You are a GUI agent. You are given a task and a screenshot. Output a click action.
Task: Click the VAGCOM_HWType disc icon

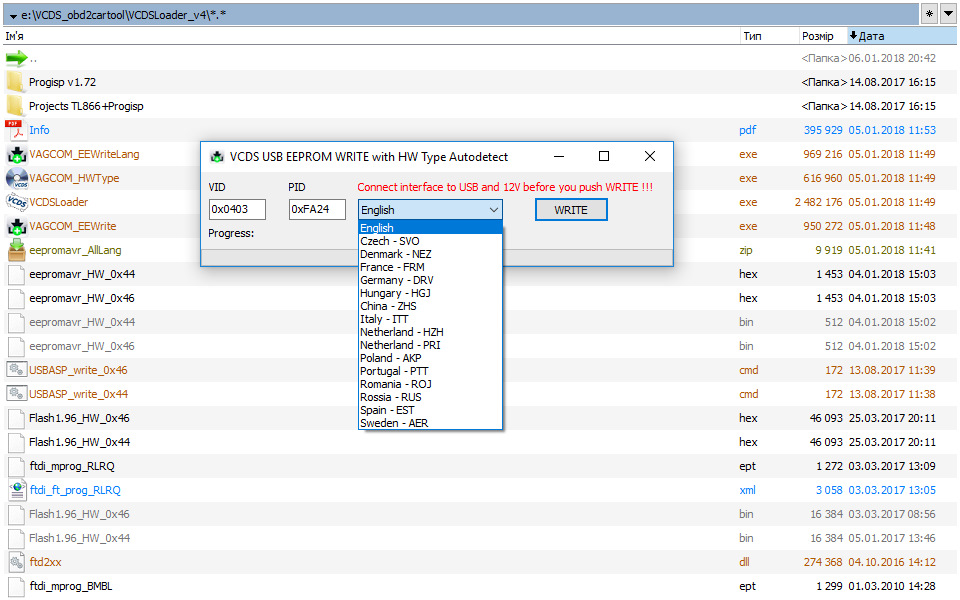[x=17, y=178]
